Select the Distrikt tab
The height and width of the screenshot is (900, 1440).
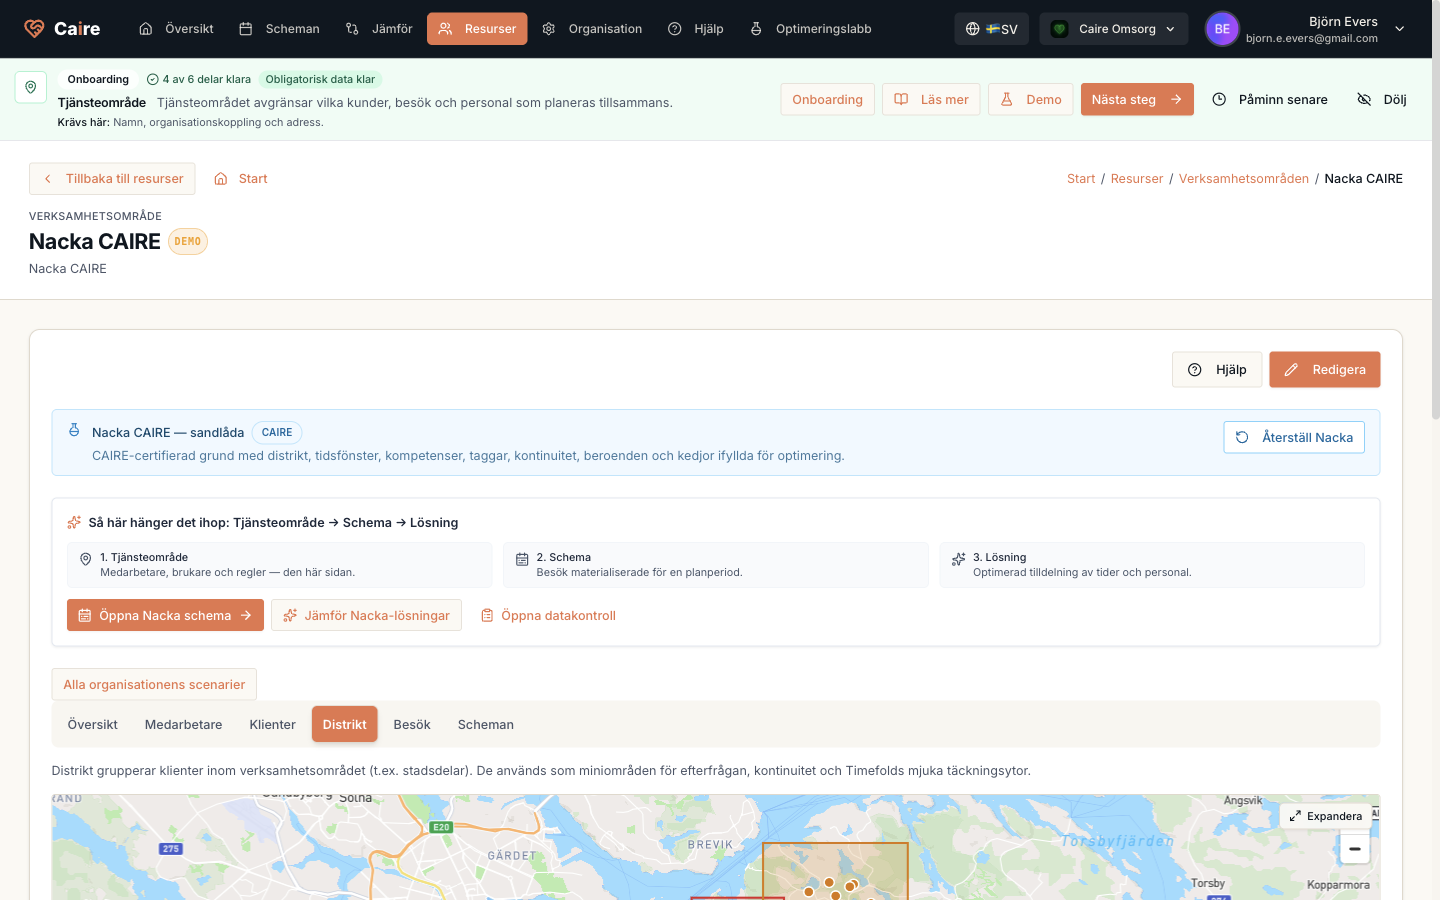point(345,725)
